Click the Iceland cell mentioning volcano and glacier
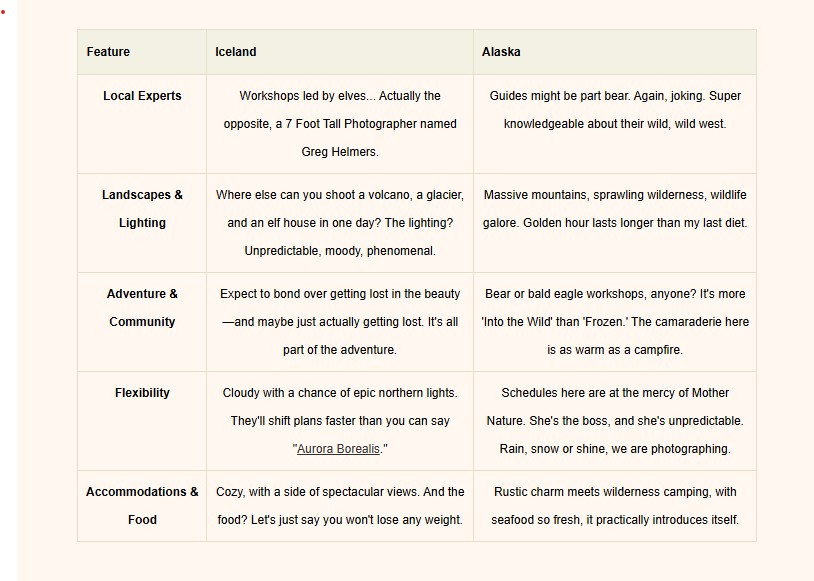 pos(340,223)
